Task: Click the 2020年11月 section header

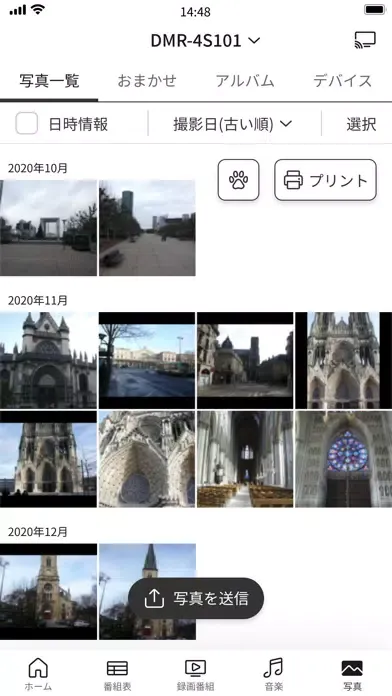Action: (38, 301)
